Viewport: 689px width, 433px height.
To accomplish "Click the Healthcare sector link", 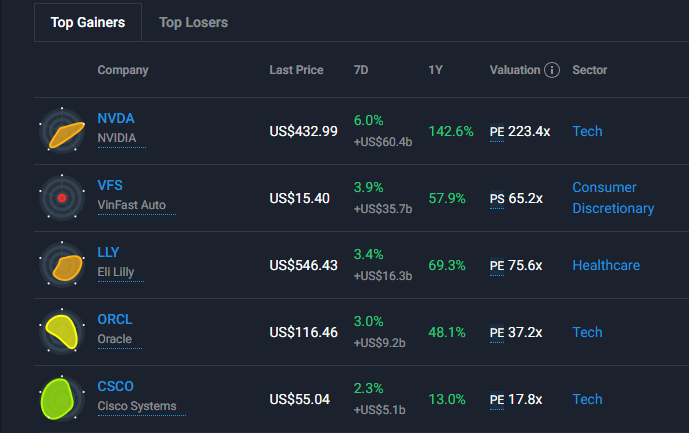I will tap(605, 265).
